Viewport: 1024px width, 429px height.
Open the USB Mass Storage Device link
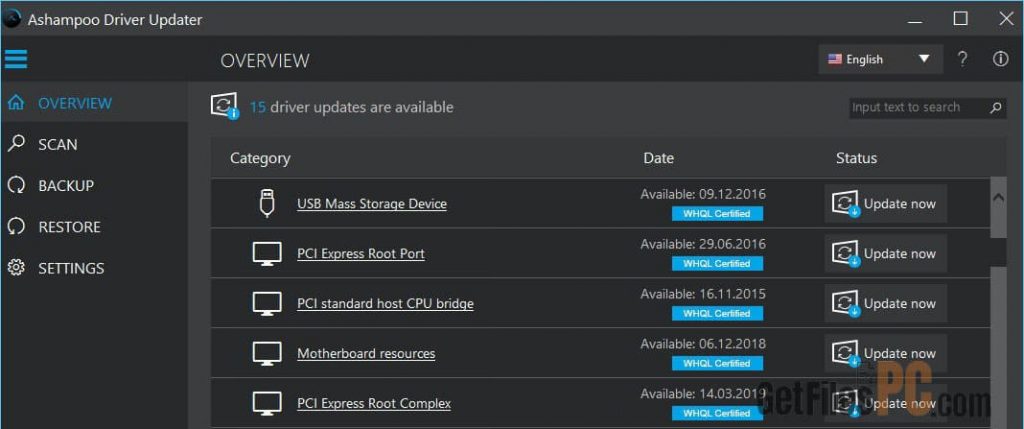(372, 204)
